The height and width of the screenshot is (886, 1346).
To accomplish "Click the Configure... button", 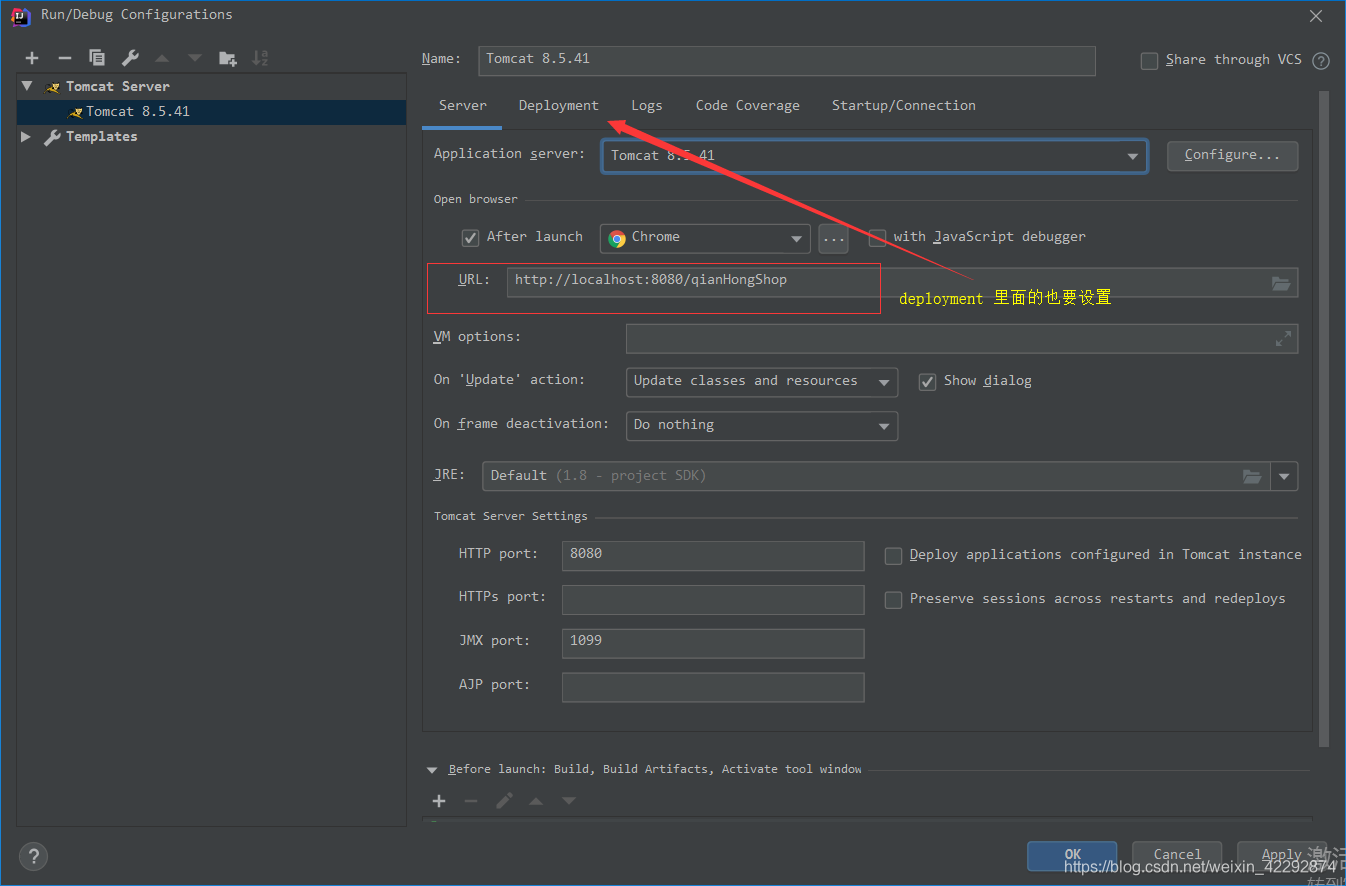I will [x=1232, y=155].
